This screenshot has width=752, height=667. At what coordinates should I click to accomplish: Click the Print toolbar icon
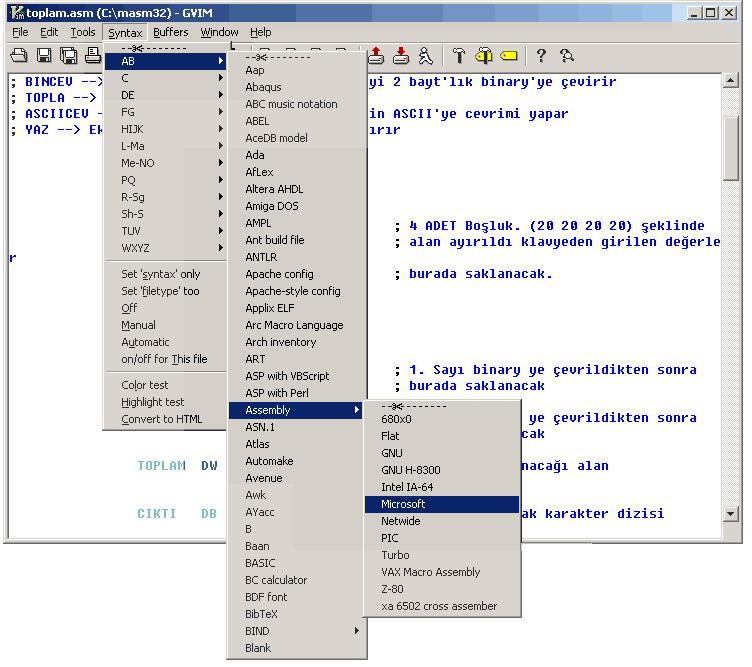93,56
